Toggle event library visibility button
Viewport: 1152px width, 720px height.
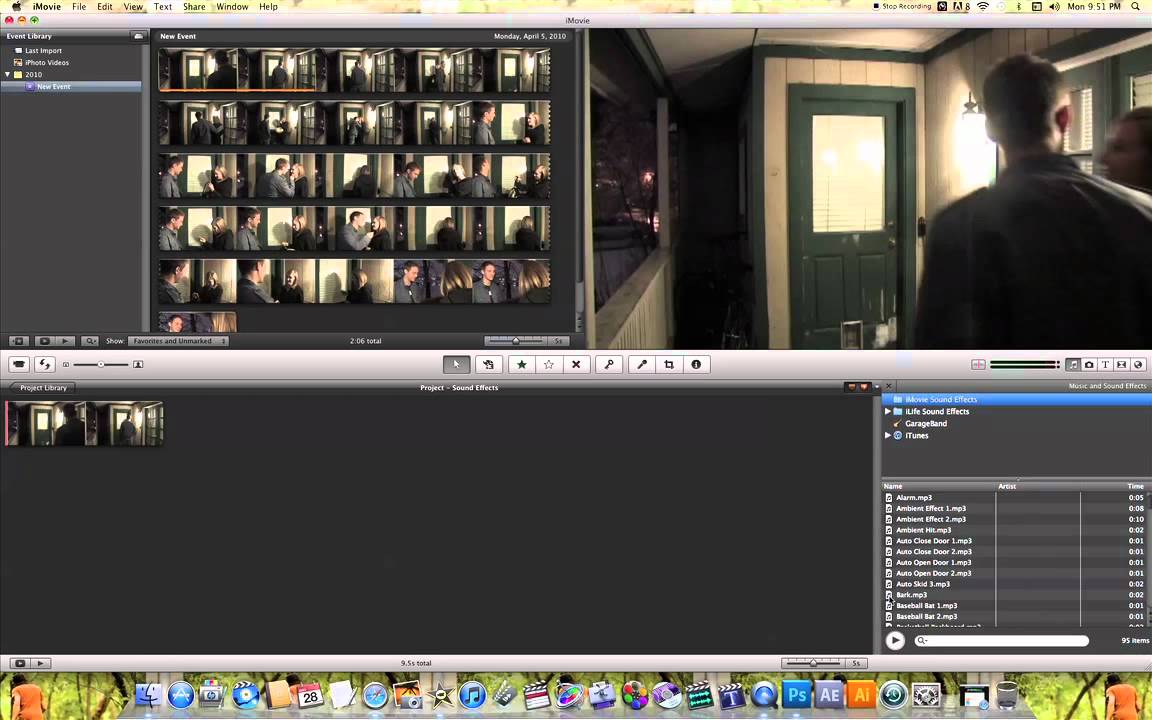click(x=18, y=341)
